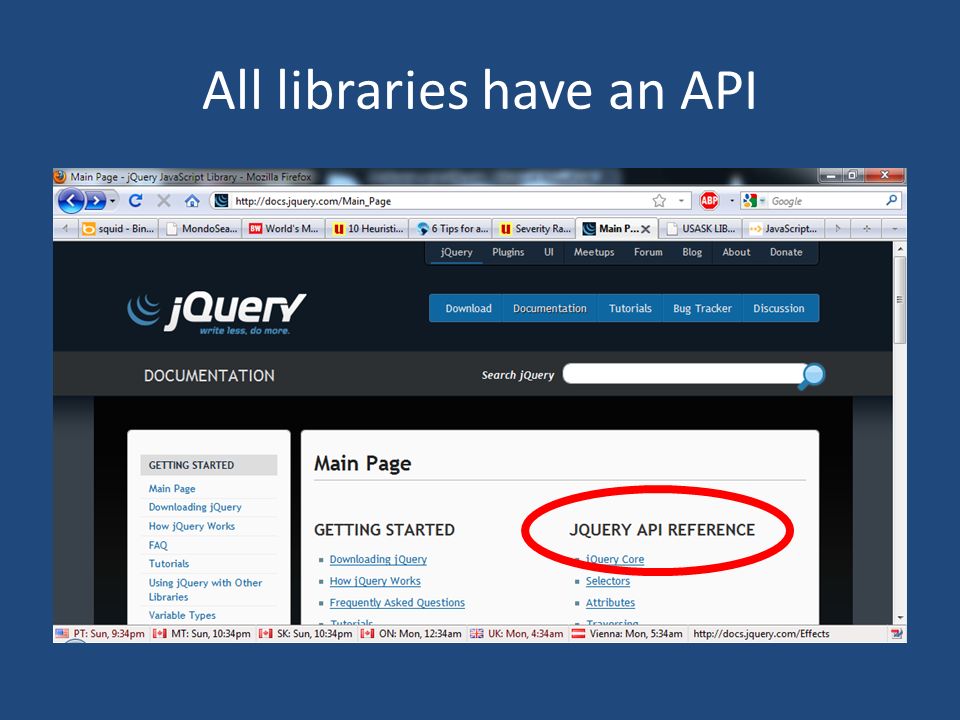Open the back/forward history dropdown arrow
The image size is (960, 720).
113,201
